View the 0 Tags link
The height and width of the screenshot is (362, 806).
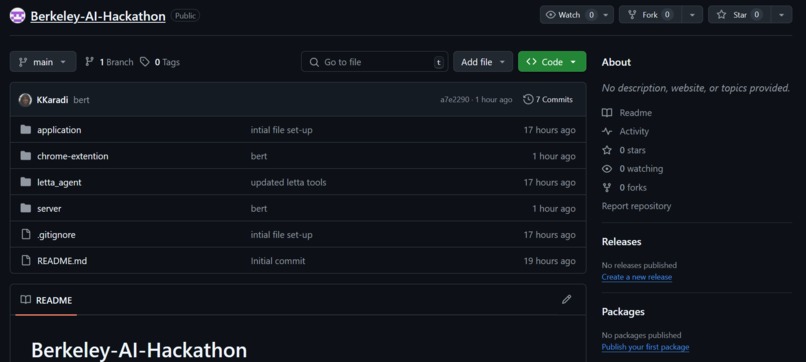click(160, 62)
